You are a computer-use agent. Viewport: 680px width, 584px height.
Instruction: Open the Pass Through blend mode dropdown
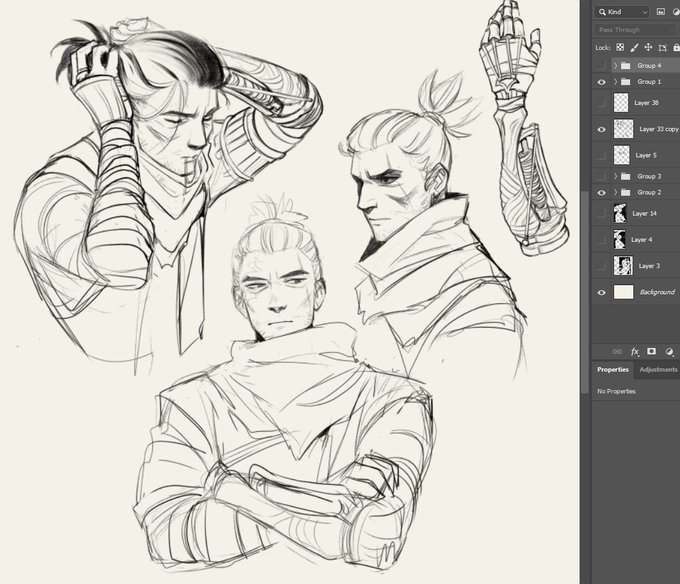(x=635, y=30)
